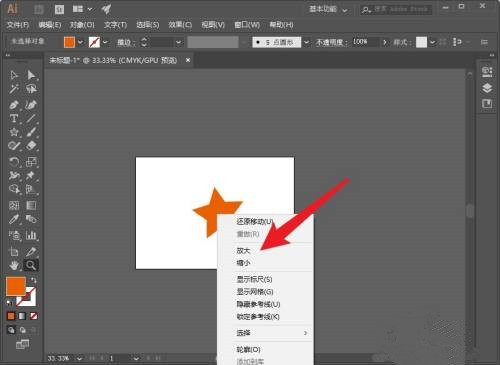Activate the Hand tool
The image size is (500, 365).
(14, 265)
